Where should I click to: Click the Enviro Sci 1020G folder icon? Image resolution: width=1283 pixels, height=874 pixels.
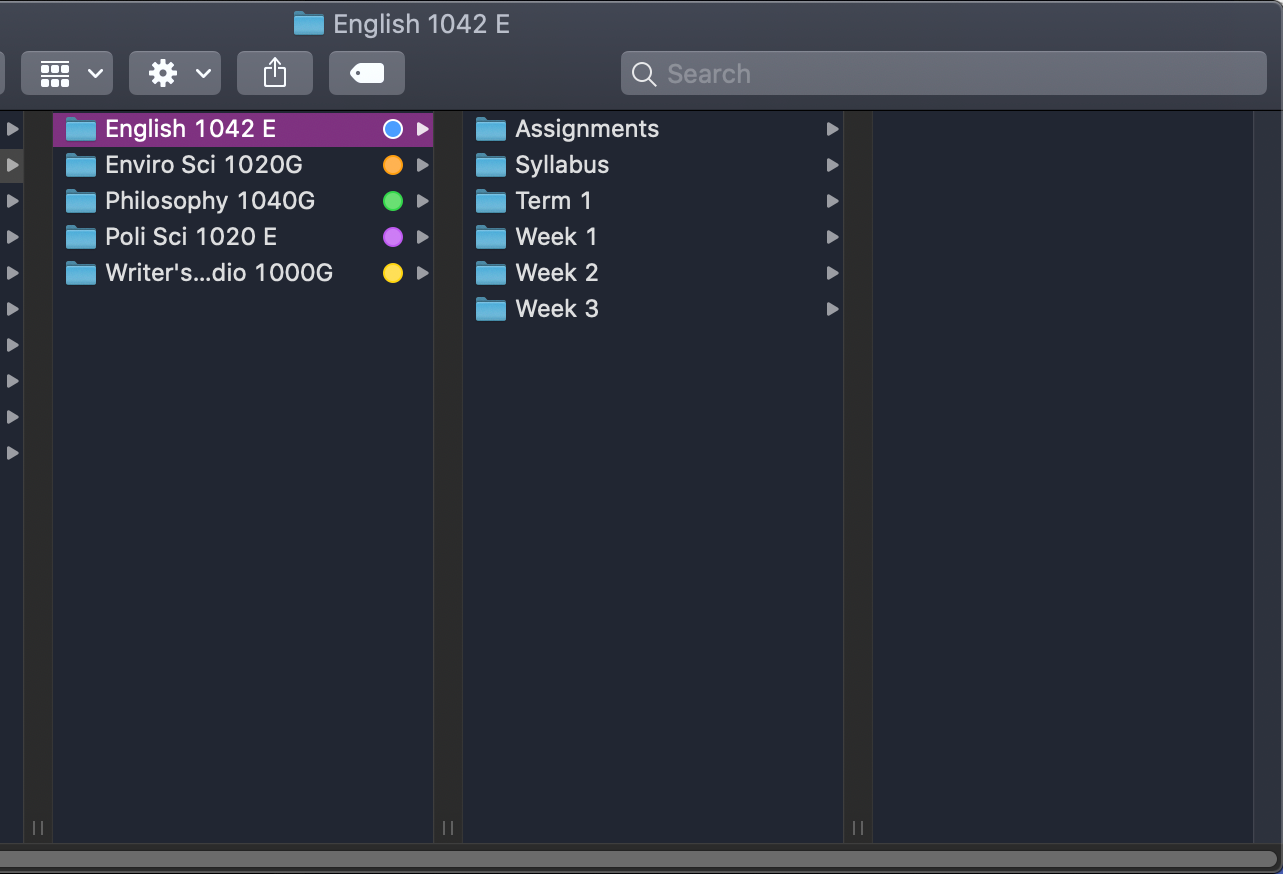[81, 165]
